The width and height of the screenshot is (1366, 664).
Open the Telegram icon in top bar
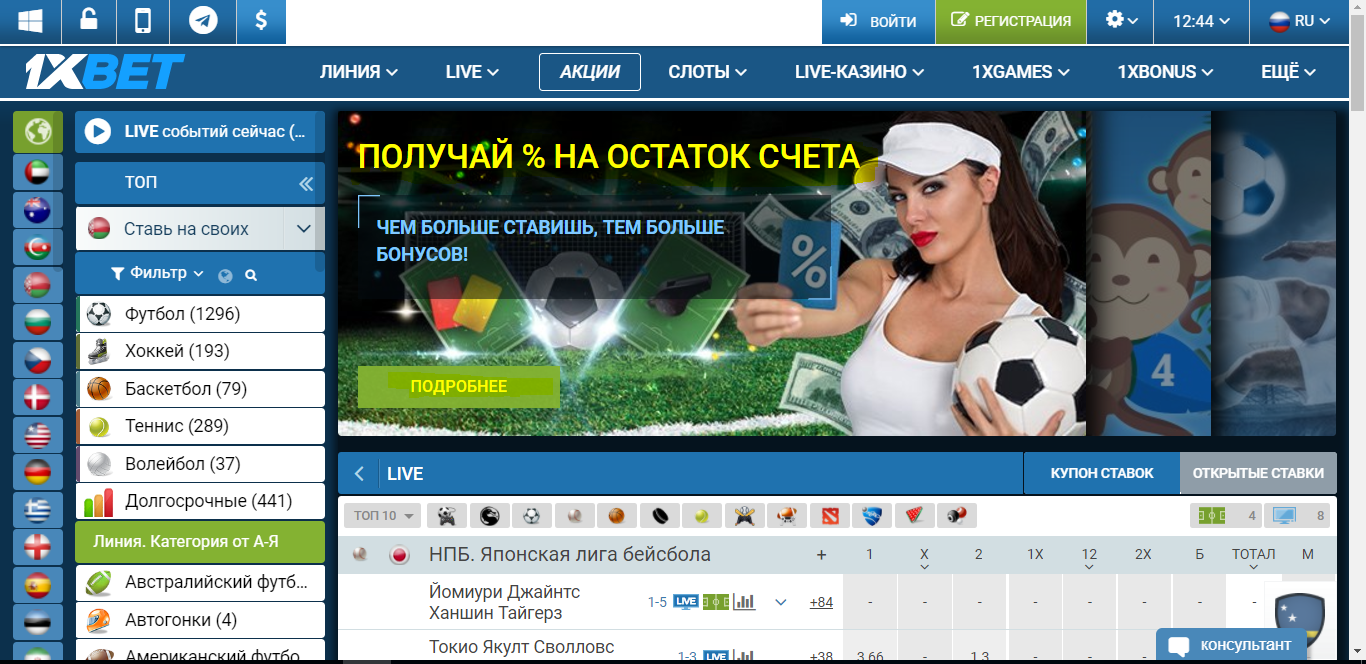[203, 20]
